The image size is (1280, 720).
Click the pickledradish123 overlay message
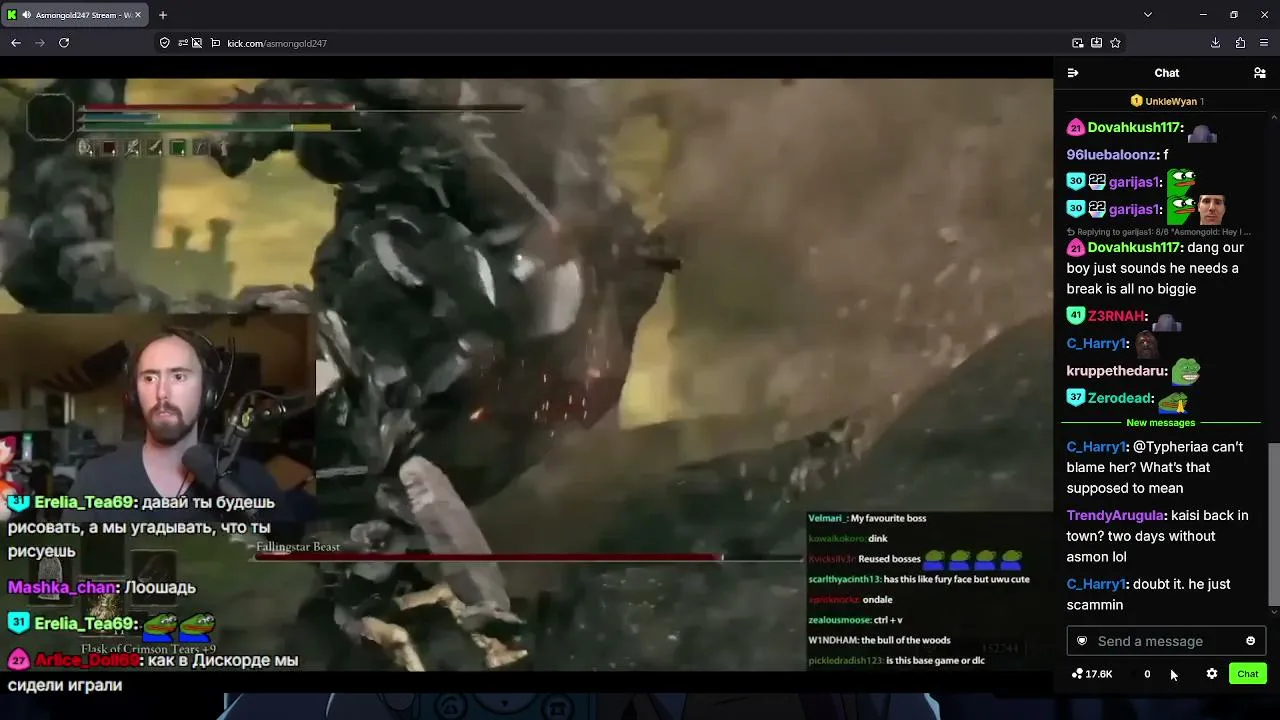(x=896, y=660)
